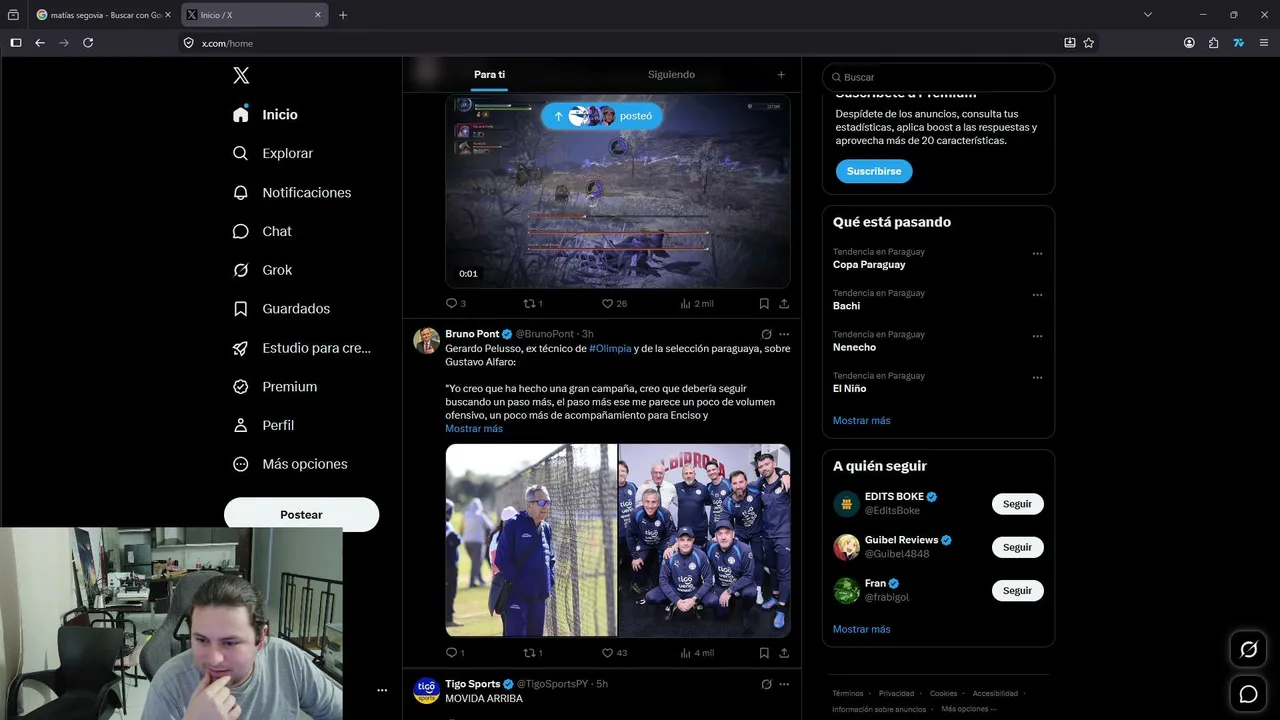Open Grok from the left sidebar
The height and width of the screenshot is (720, 1280).
[262, 270]
